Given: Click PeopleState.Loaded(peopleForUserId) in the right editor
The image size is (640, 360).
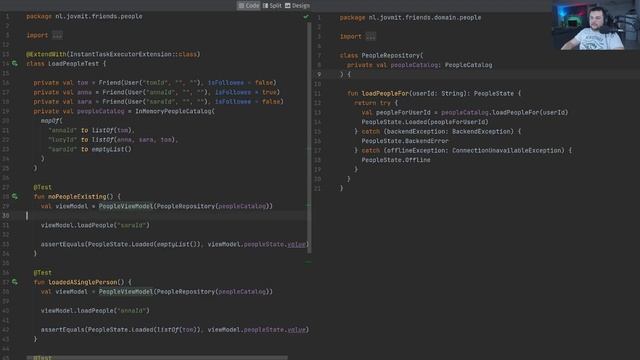Looking at the screenshot, I should (x=425, y=122).
